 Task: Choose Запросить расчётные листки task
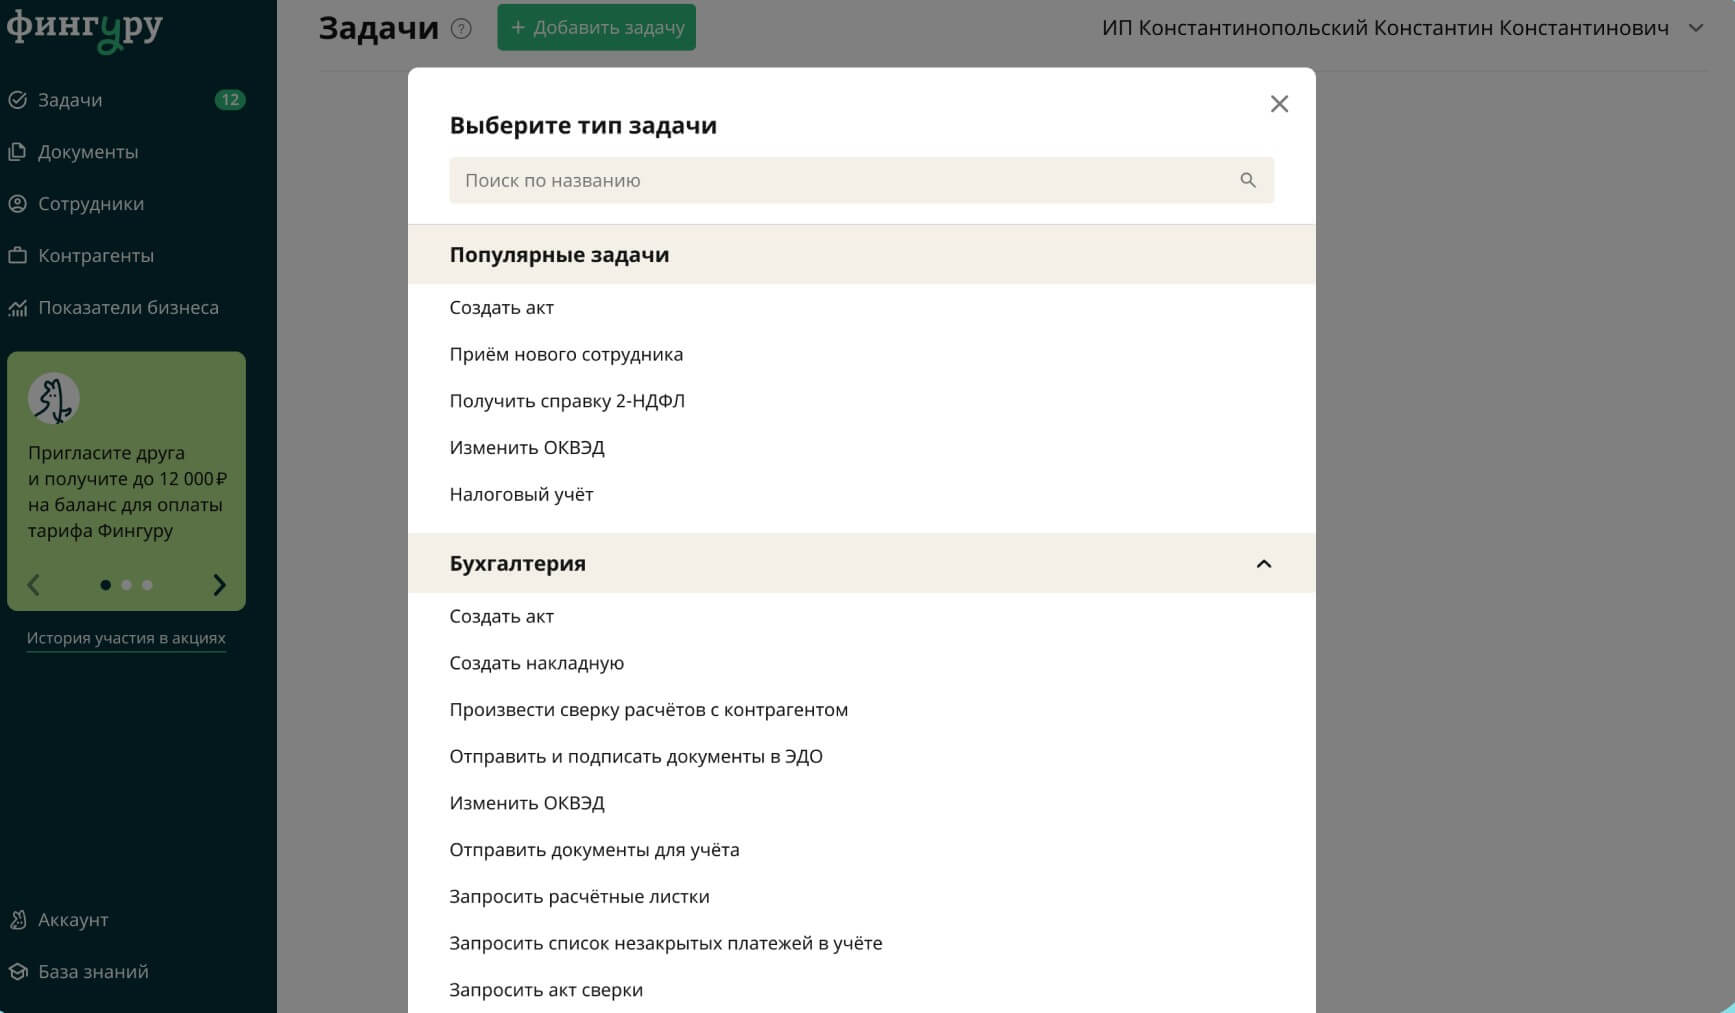579,896
